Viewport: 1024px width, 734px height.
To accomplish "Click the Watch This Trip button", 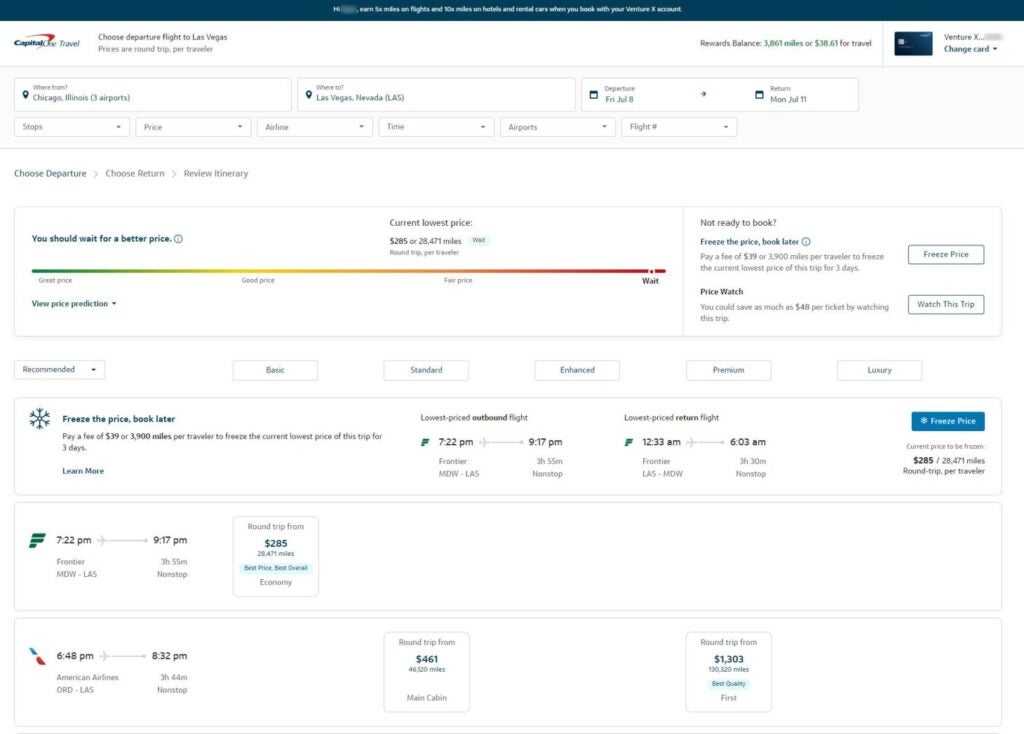I will (x=944, y=304).
